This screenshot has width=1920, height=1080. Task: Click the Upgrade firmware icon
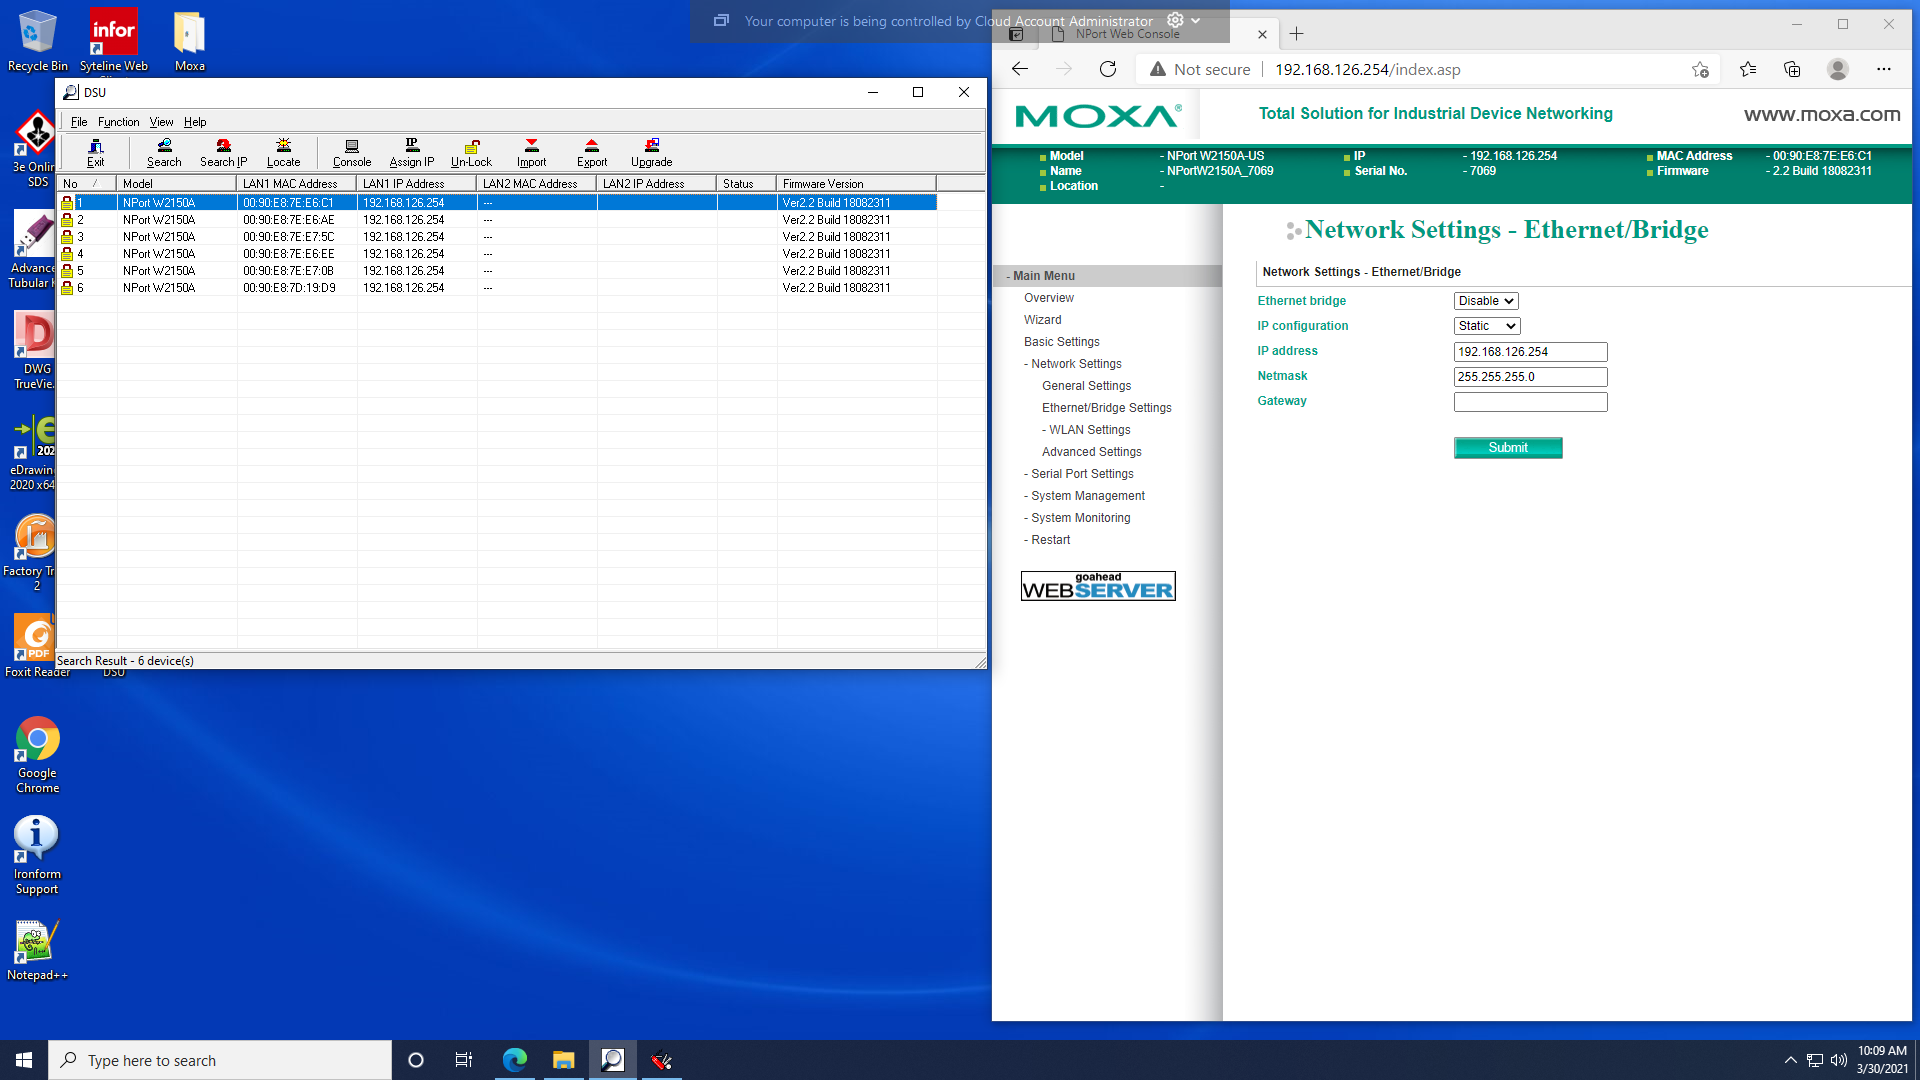pyautogui.click(x=651, y=152)
